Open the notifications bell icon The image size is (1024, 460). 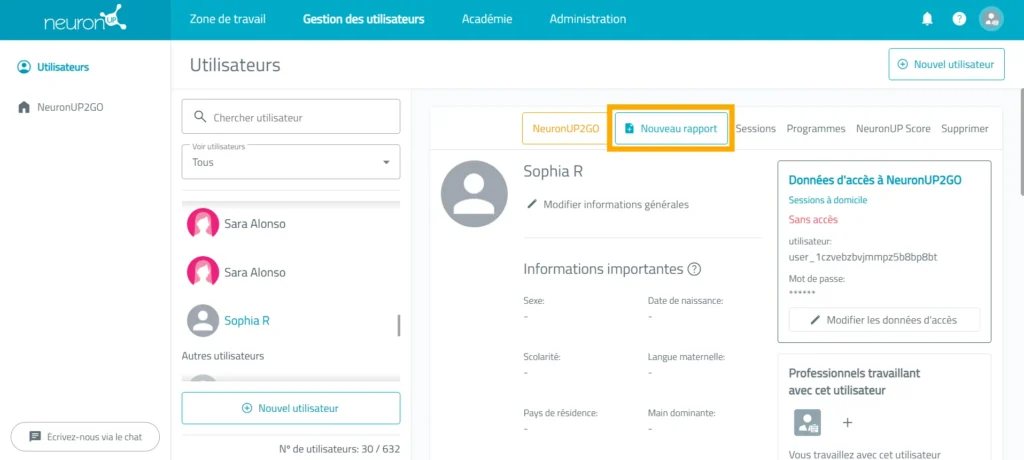coord(927,19)
